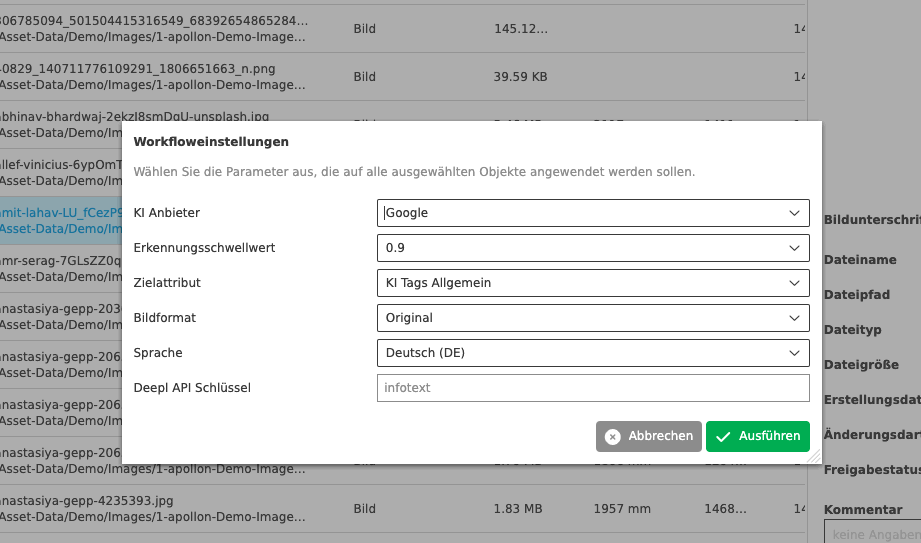
Task: Open the Zielattribut dropdown with KI Tags Allgemein
Action: pos(592,283)
